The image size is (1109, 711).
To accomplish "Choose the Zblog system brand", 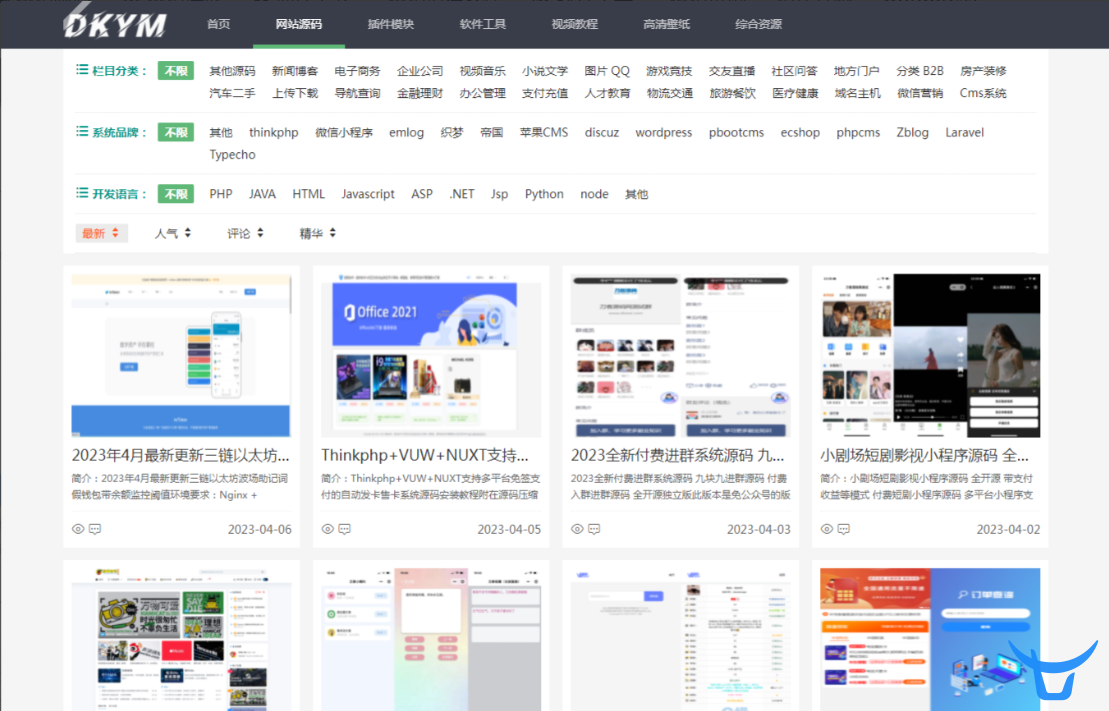I will (x=912, y=132).
